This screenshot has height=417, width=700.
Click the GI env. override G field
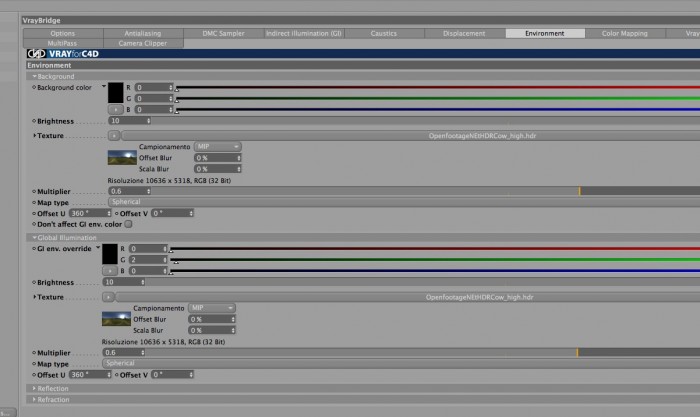pyautogui.click(x=148, y=260)
